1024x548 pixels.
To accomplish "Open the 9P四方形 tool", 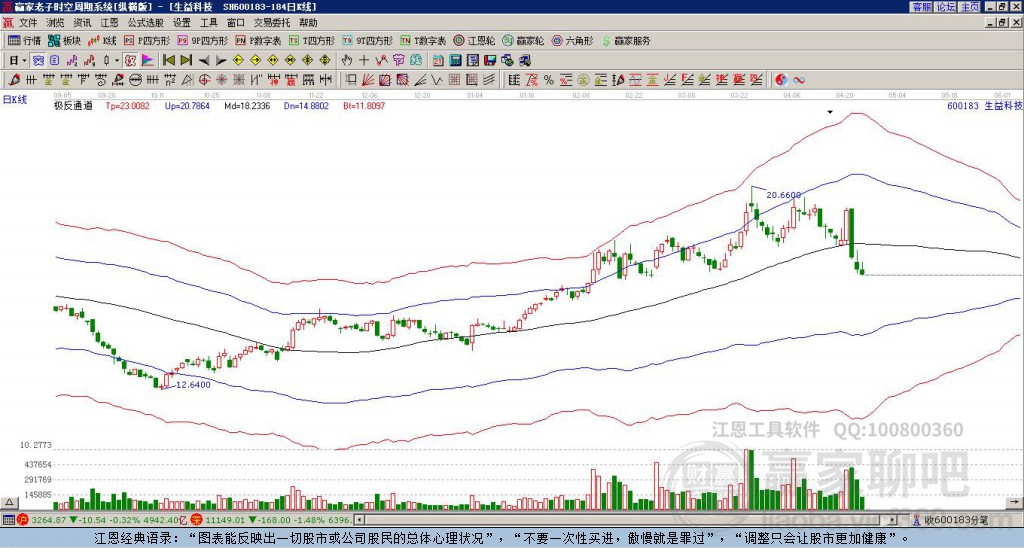I will (x=202, y=40).
